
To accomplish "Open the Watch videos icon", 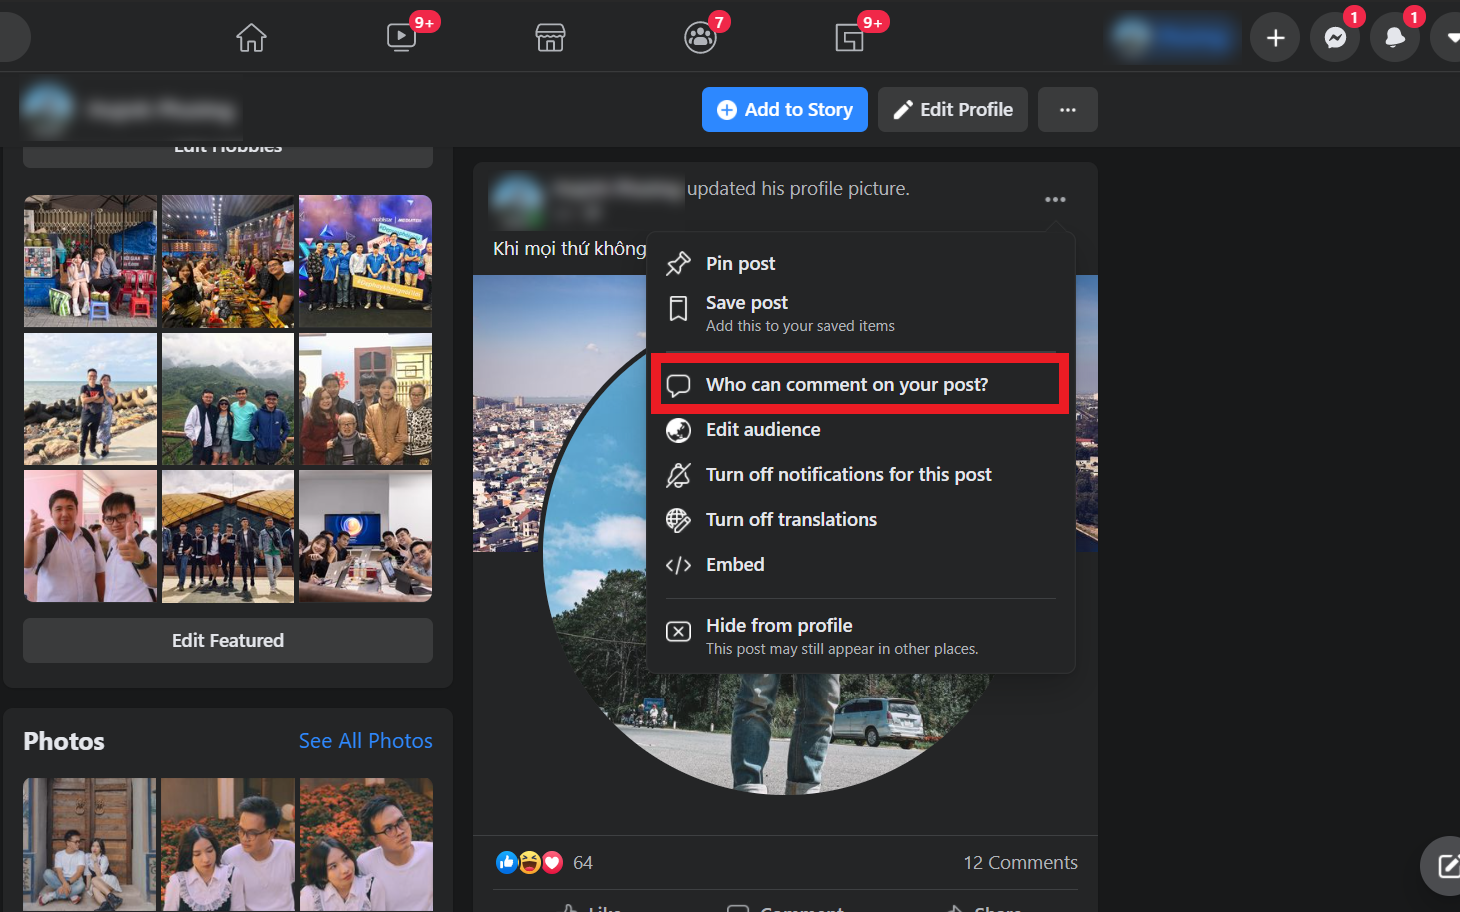I will coord(401,38).
